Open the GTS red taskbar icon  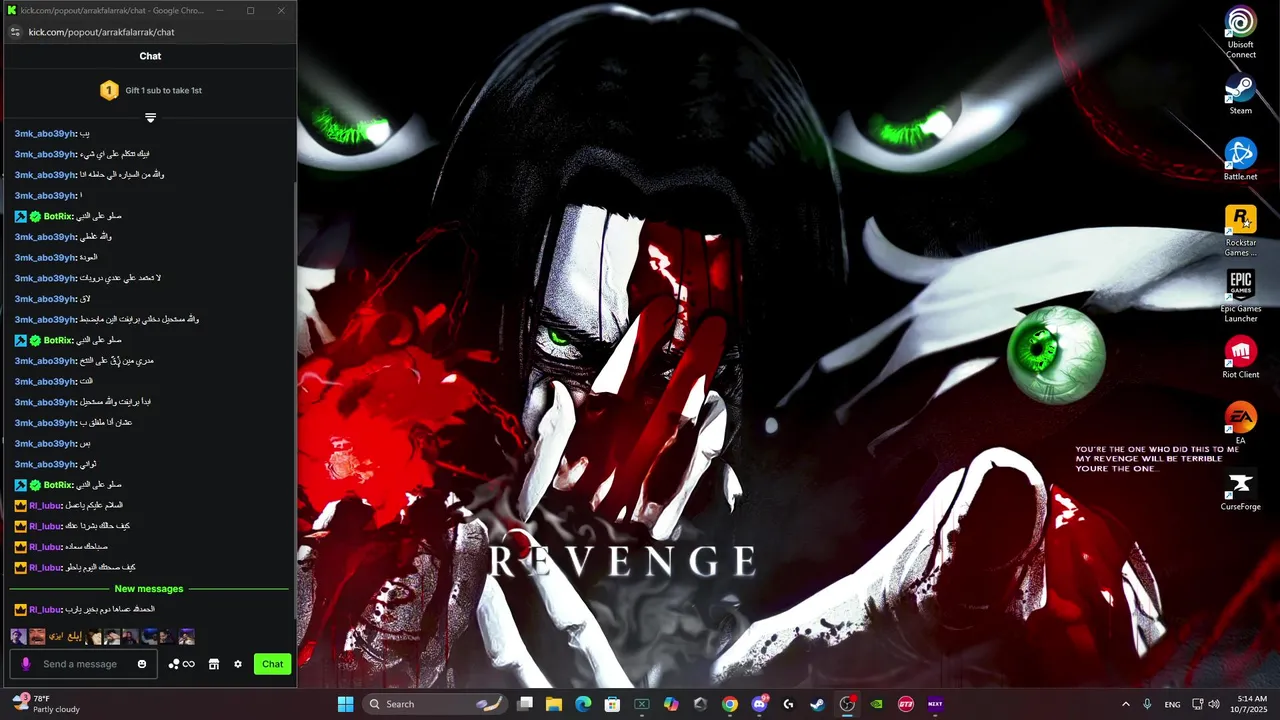coord(906,704)
